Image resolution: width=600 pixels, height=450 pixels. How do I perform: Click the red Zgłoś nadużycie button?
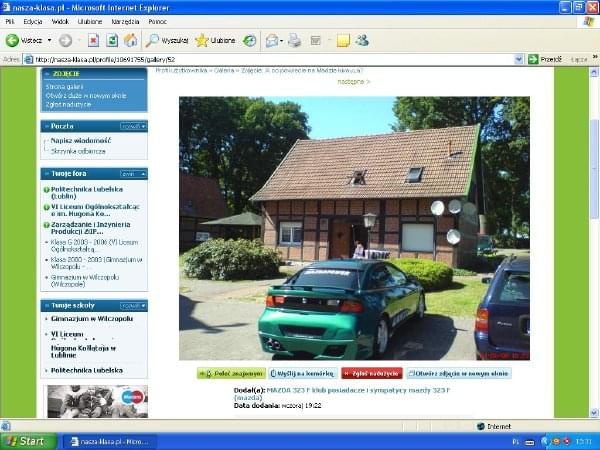click(369, 373)
